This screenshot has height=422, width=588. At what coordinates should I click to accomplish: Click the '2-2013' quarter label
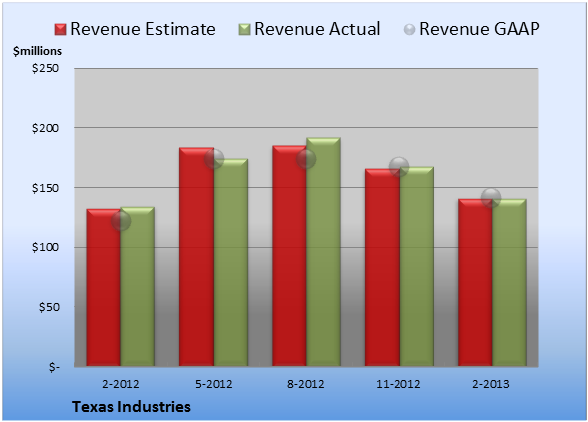pos(491,384)
